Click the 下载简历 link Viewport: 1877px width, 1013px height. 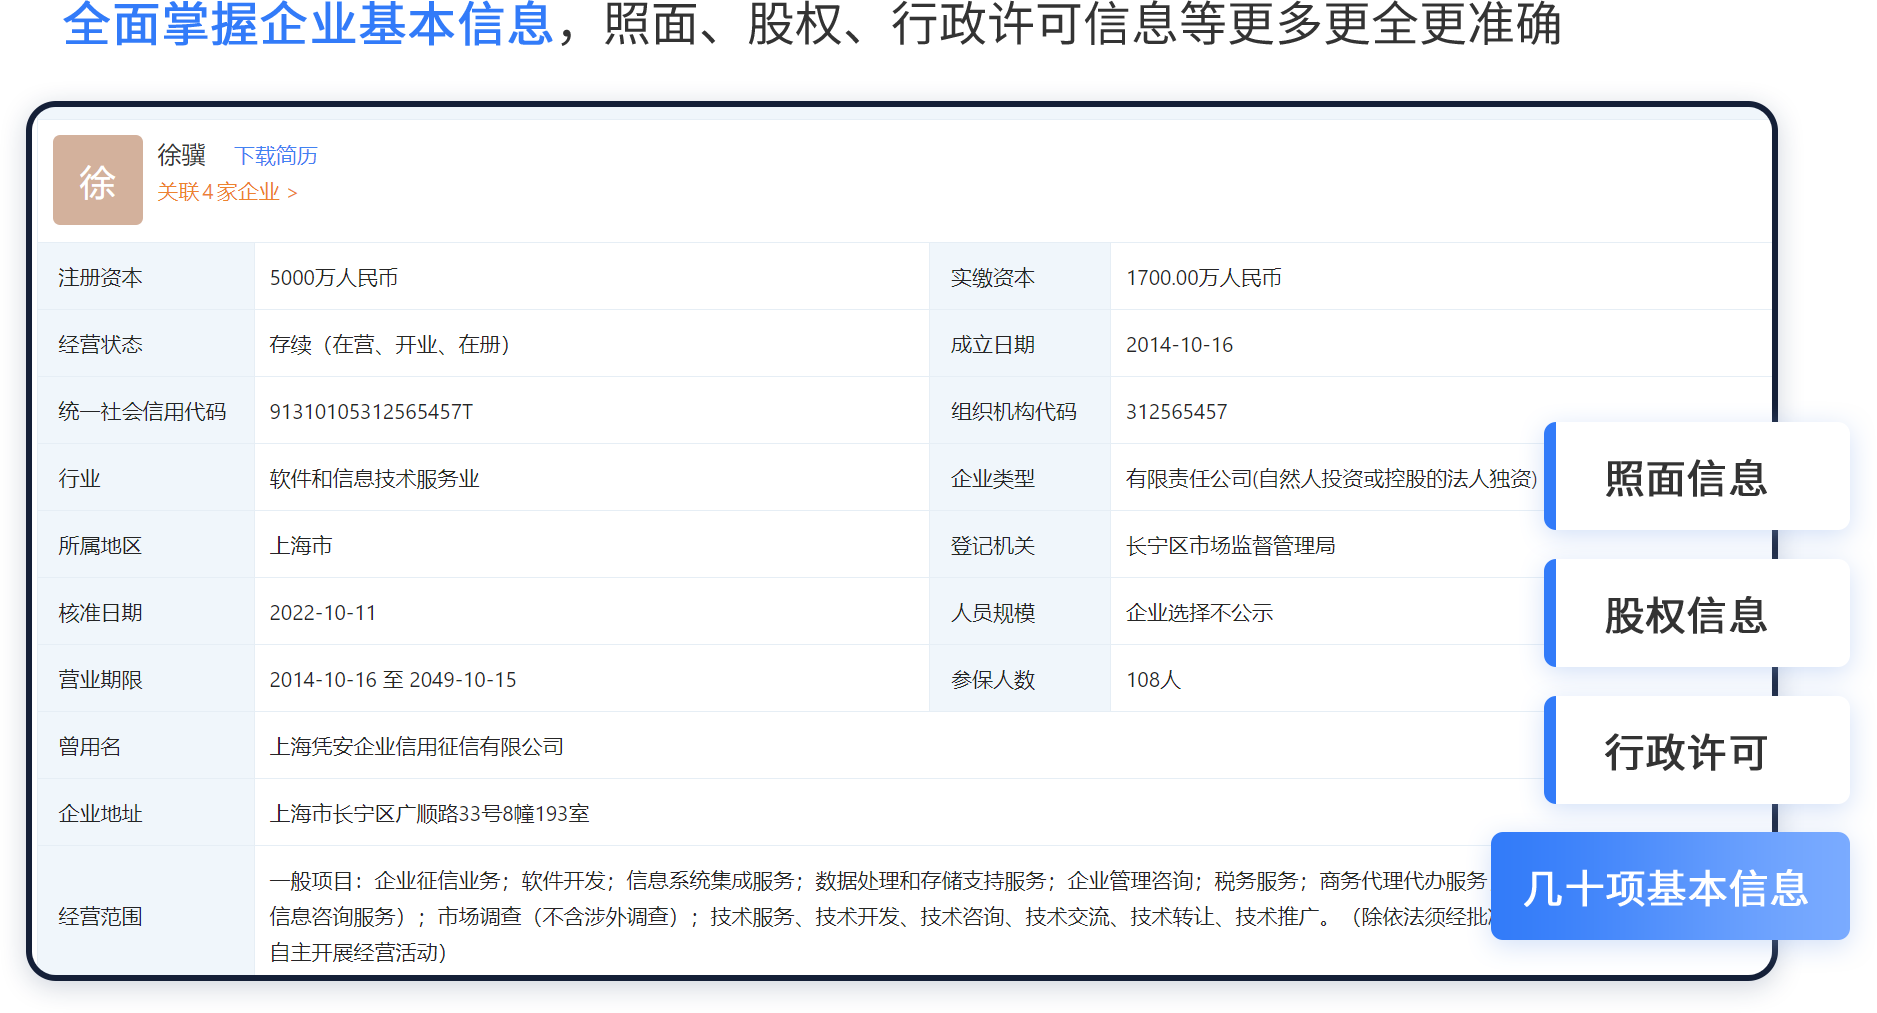pos(275,156)
